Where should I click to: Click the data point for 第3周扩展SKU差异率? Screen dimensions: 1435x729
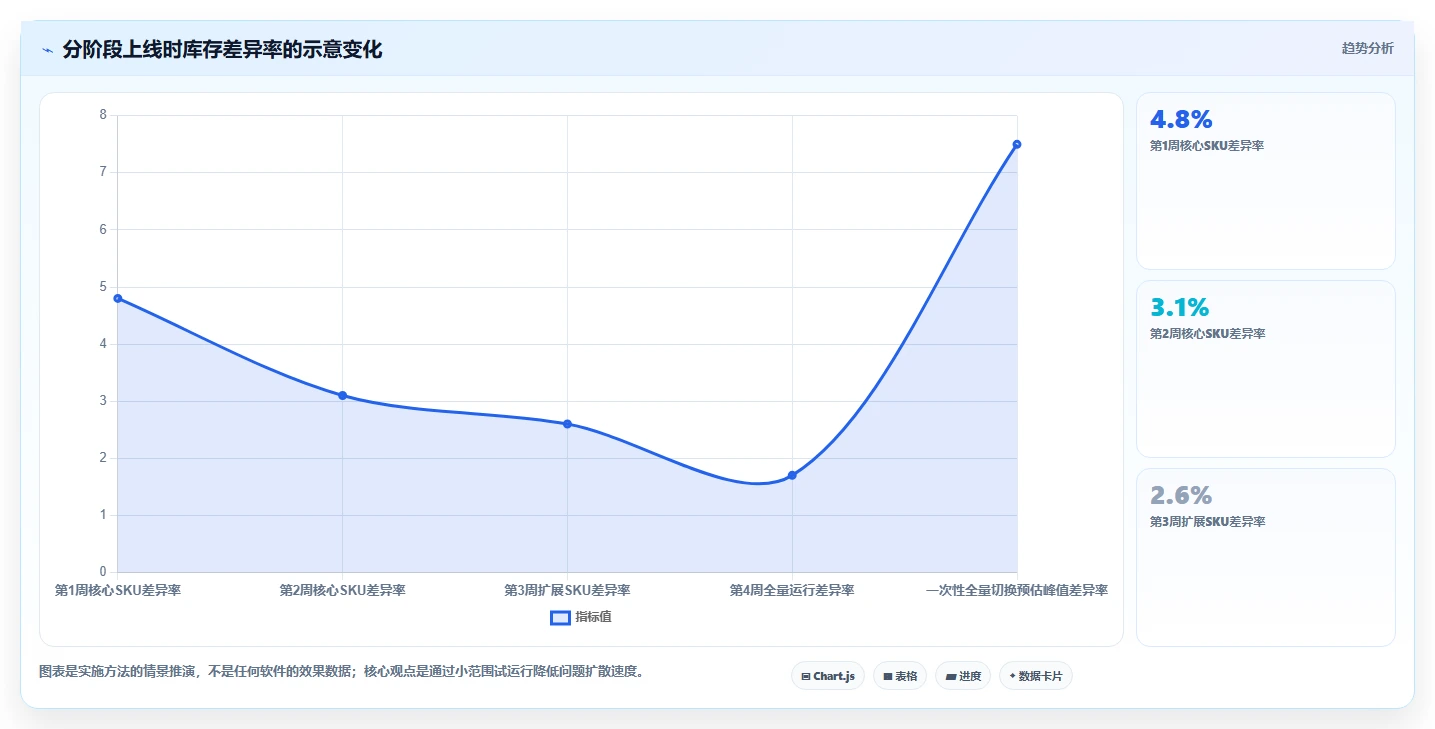(567, 424)
